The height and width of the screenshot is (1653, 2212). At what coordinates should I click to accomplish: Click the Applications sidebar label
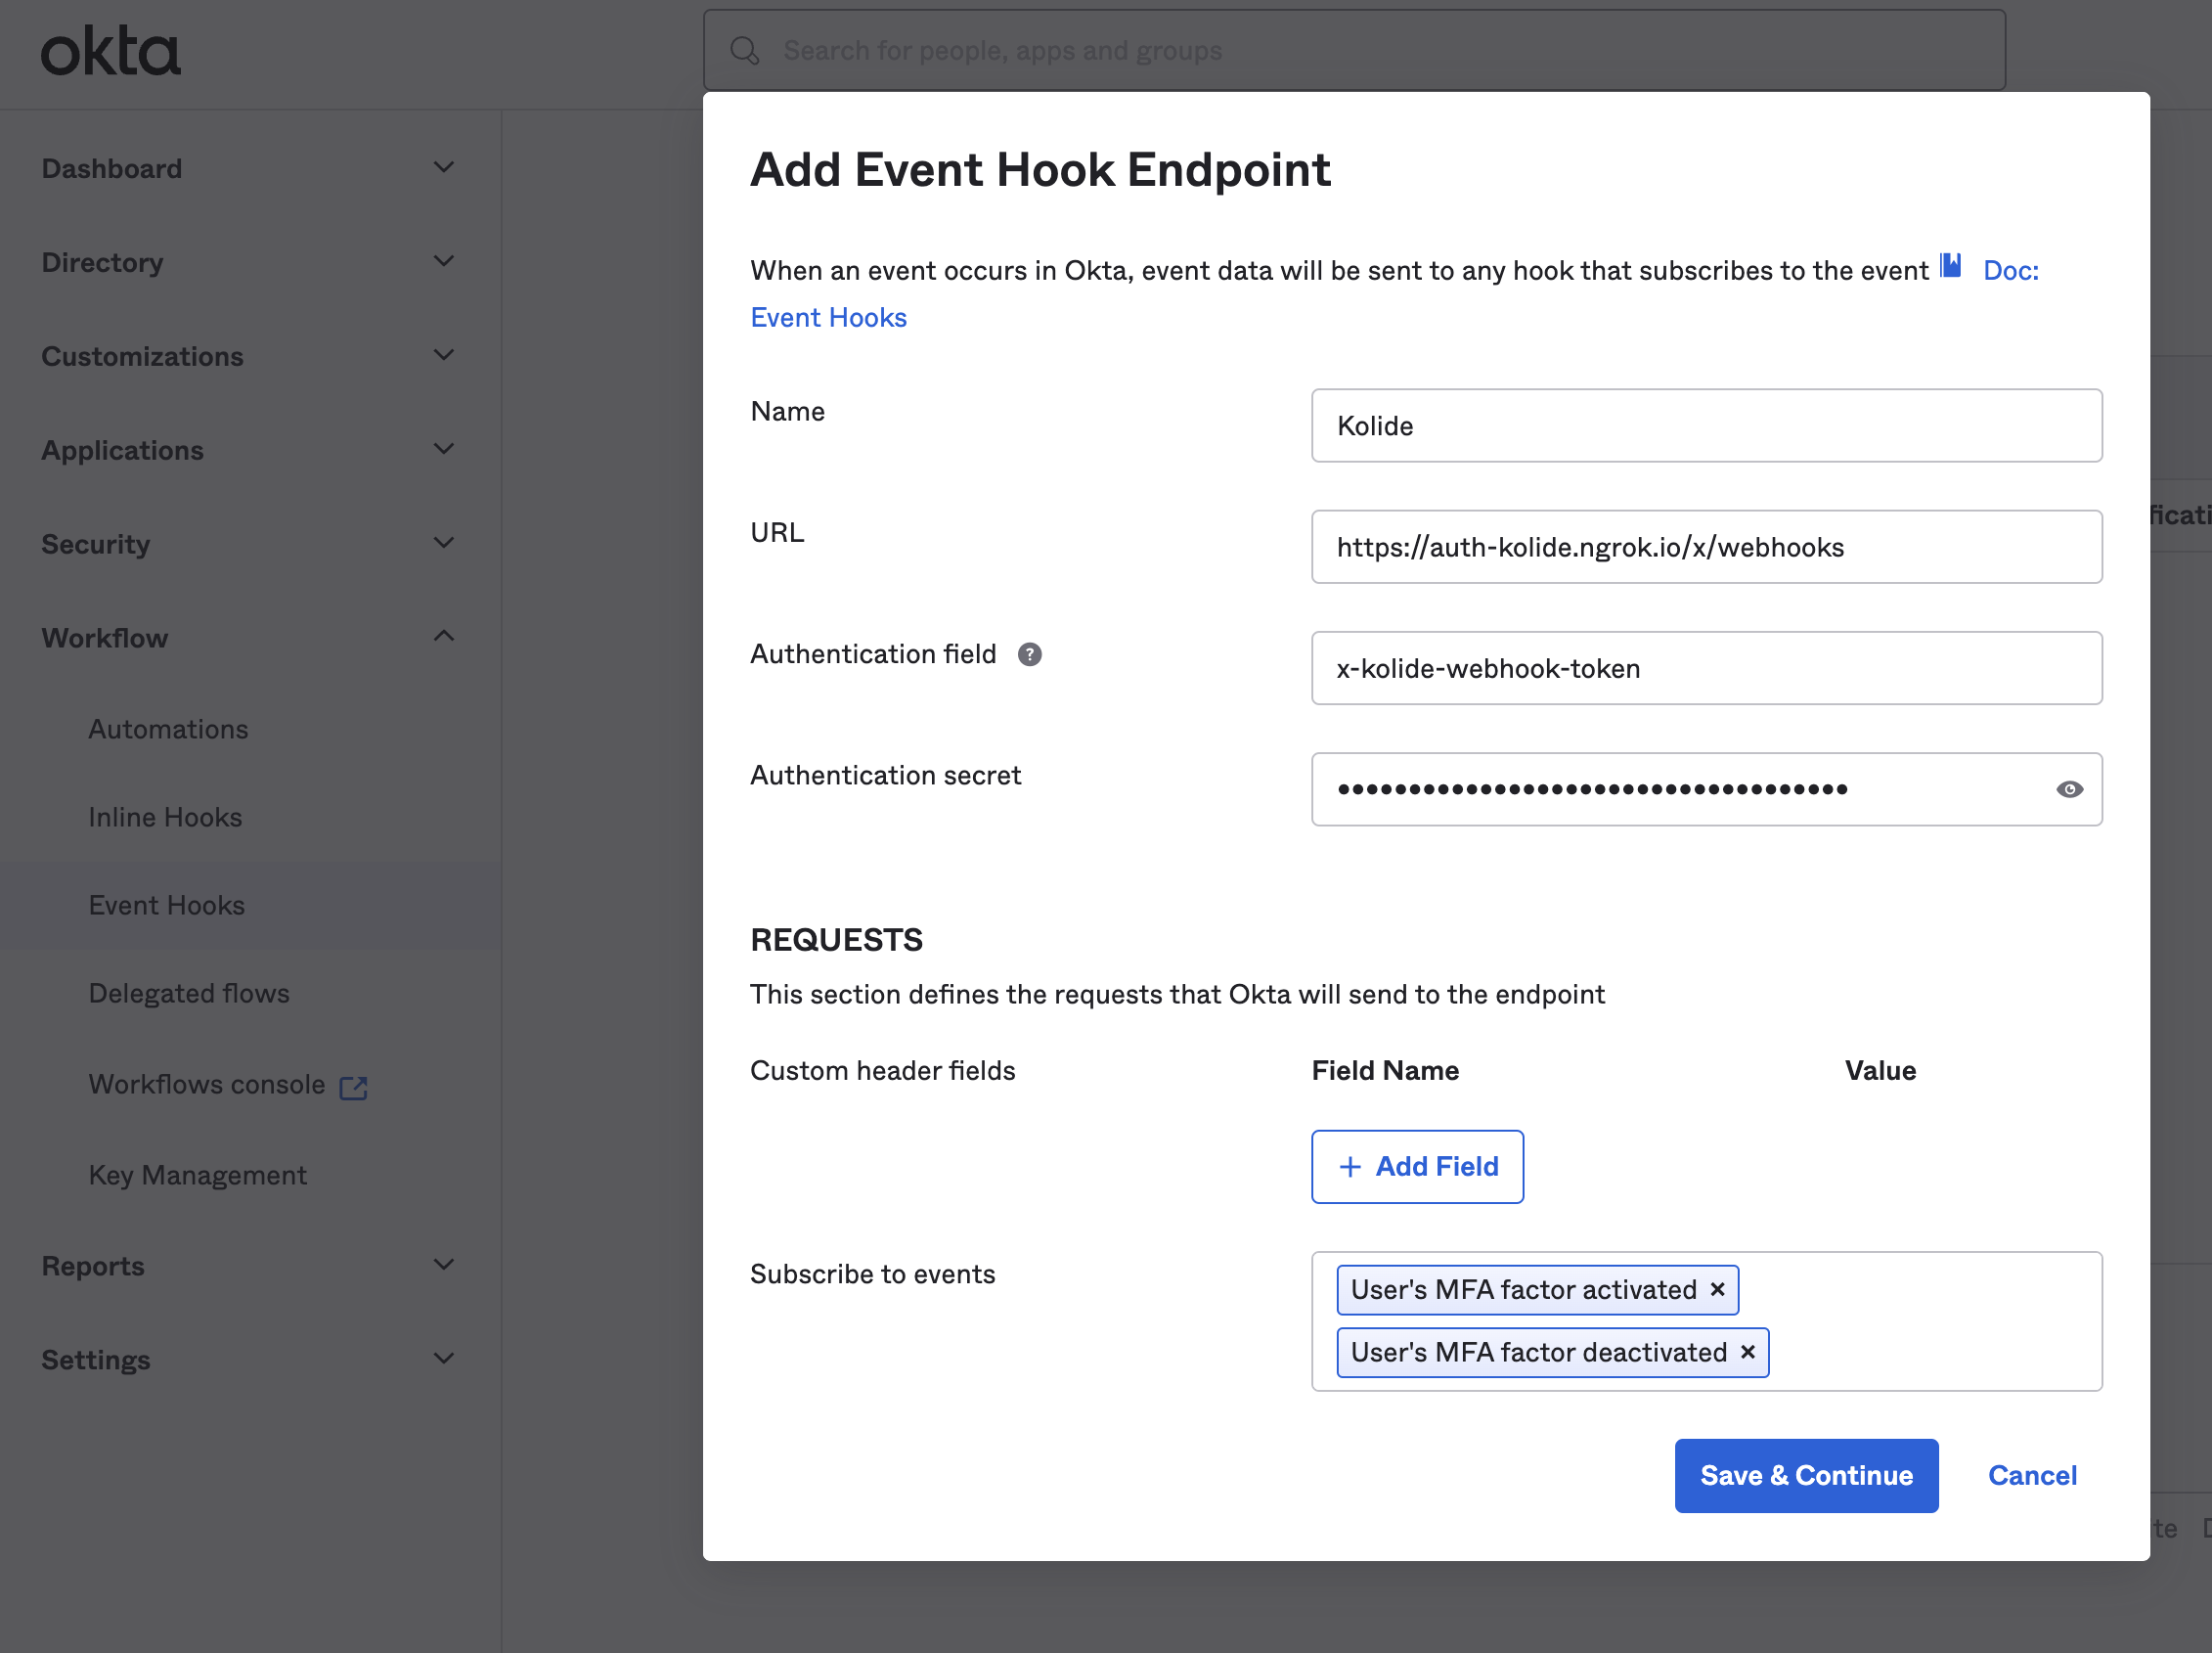[122, 450]
